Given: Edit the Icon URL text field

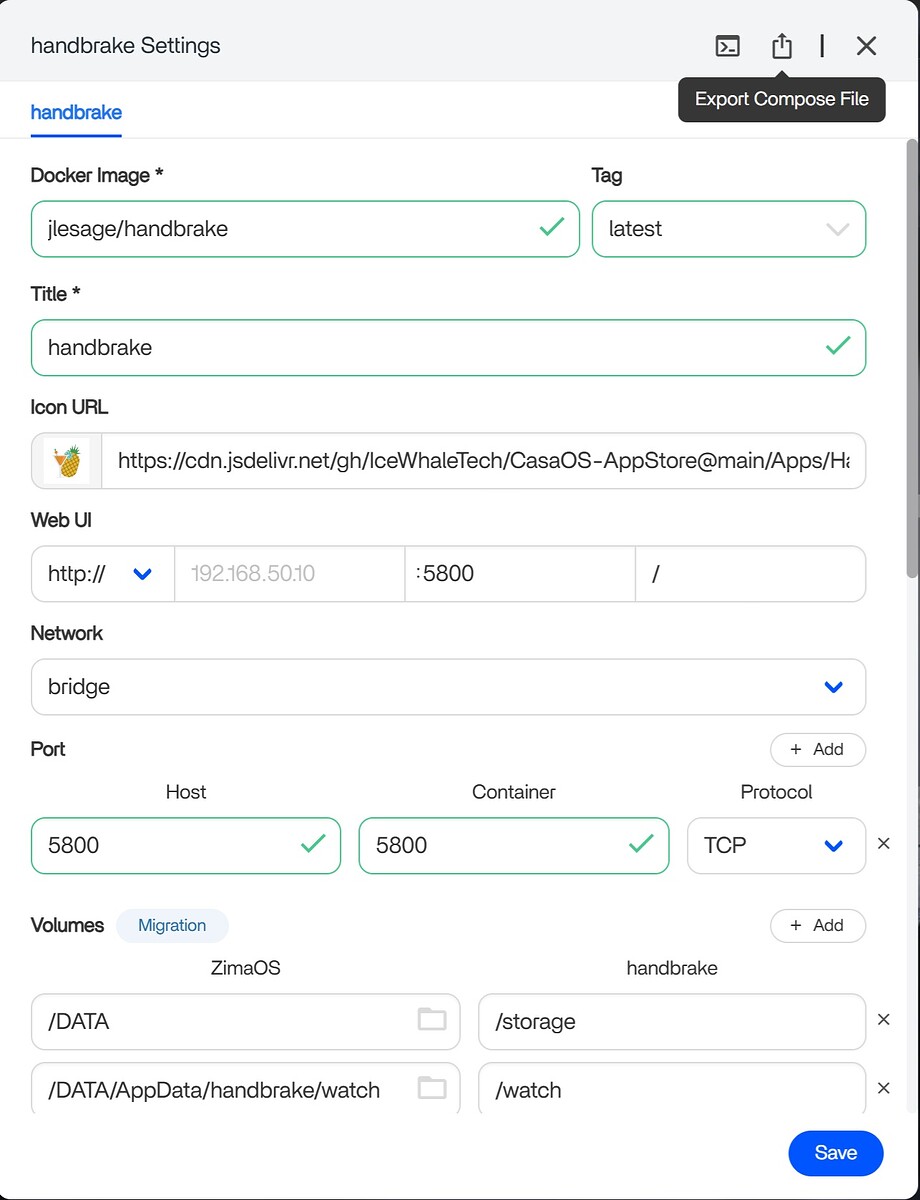Looking at the screenshot, I should [x=484, y=461].
